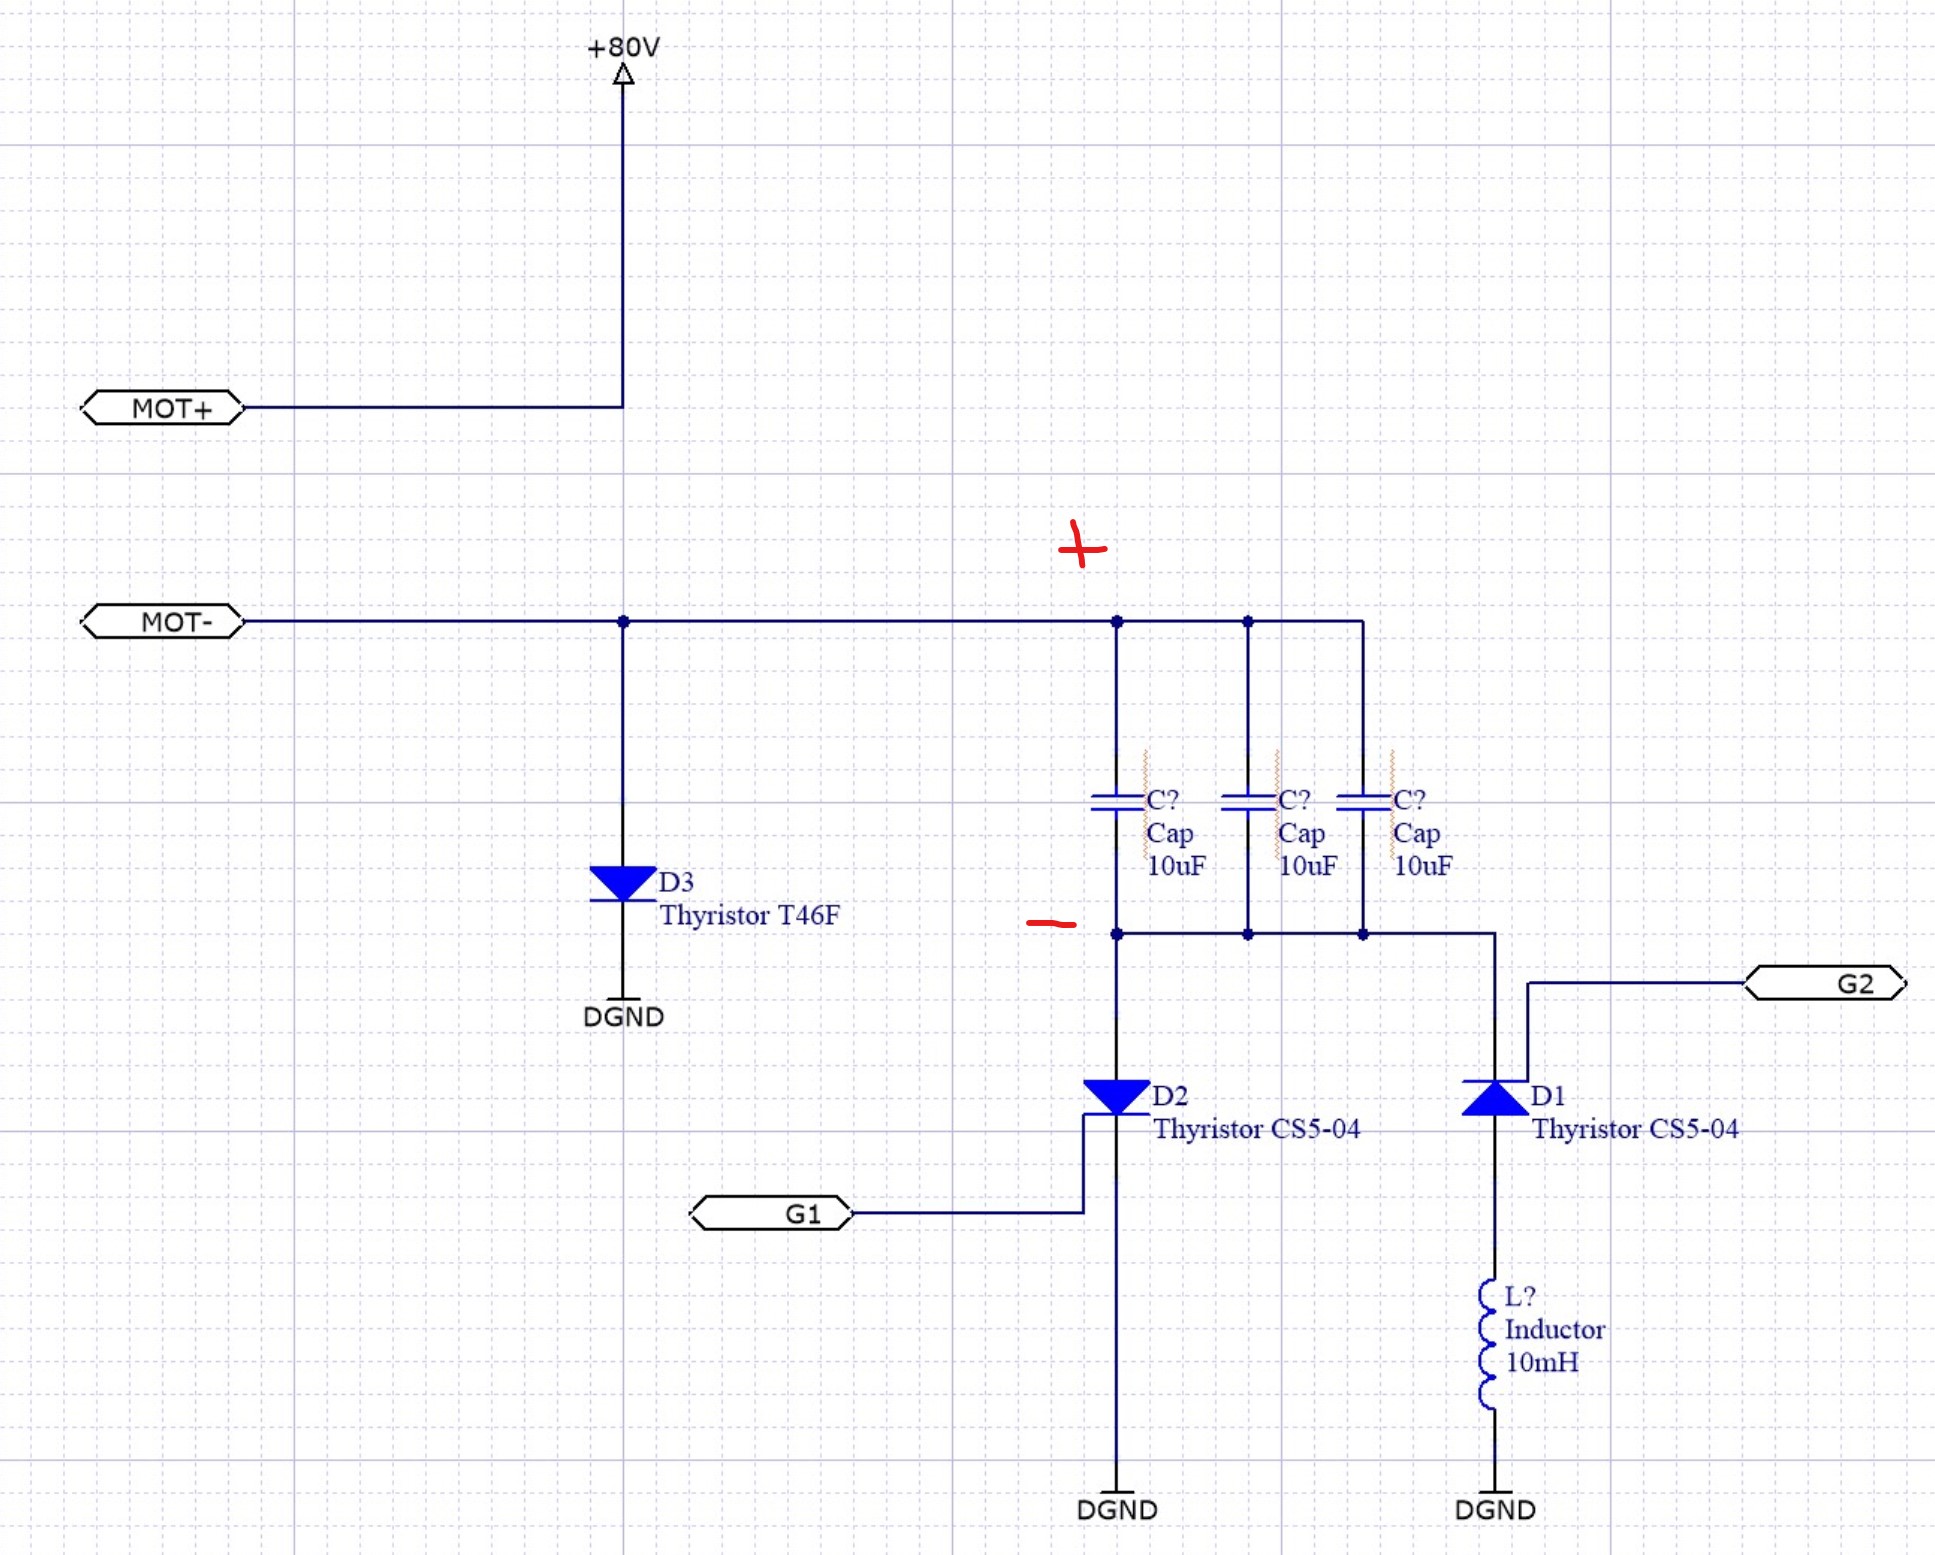The image size is (1935, 1555).
Task: Select the rightmost capacitor symbol next to D1 wire
Action: (x=1363, y=801)
